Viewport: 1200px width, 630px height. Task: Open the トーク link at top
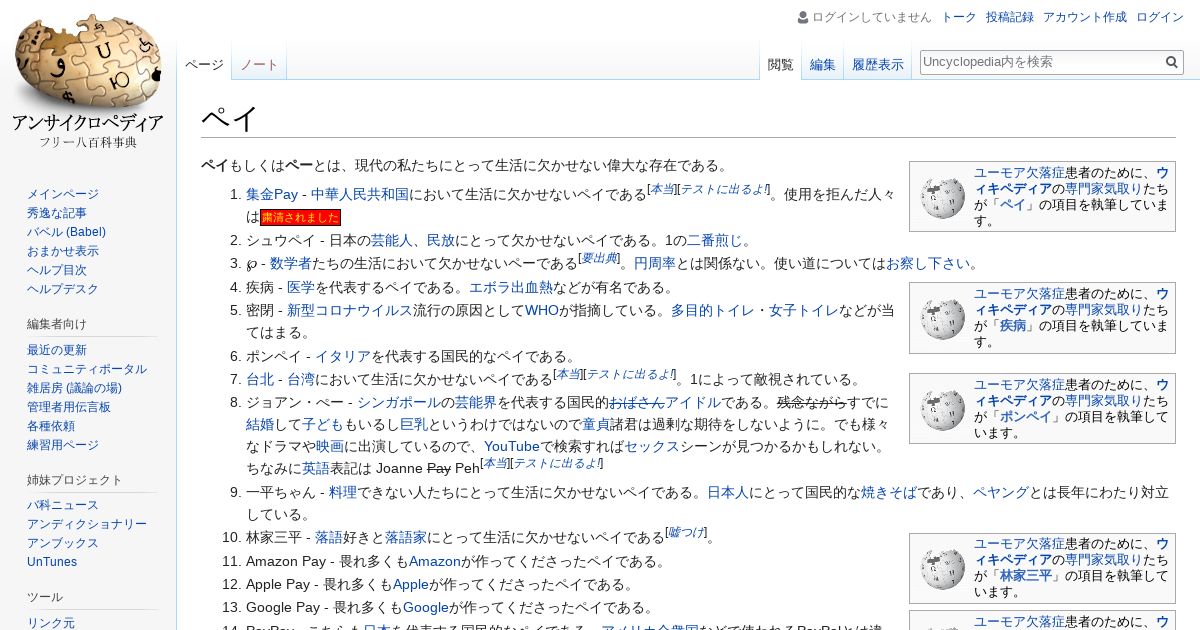point(959,17)
